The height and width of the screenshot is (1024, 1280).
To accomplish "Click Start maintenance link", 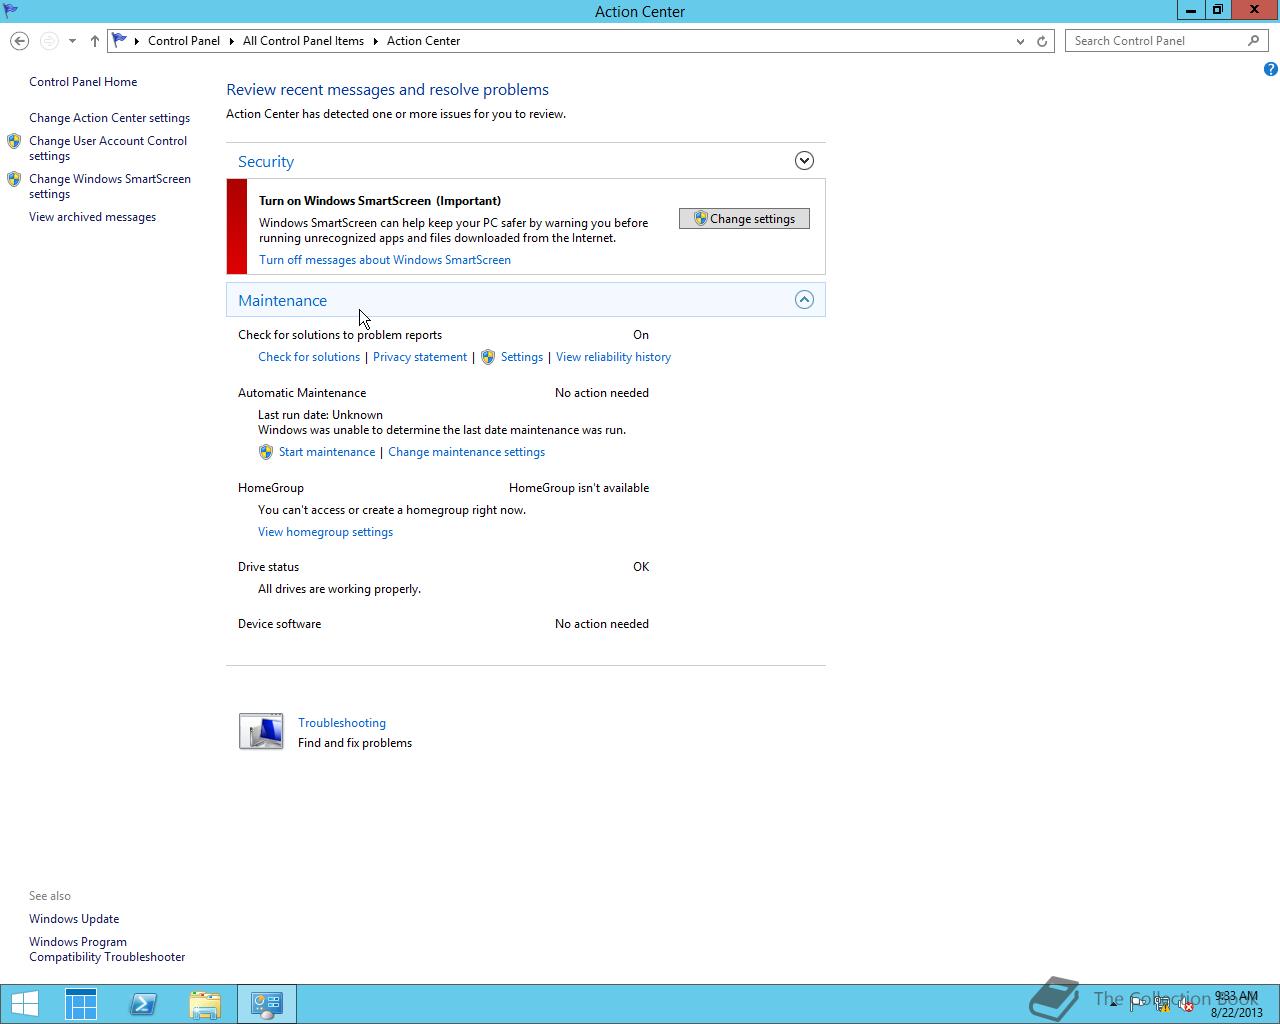I will pyautogui.click(x=327, y=452).
